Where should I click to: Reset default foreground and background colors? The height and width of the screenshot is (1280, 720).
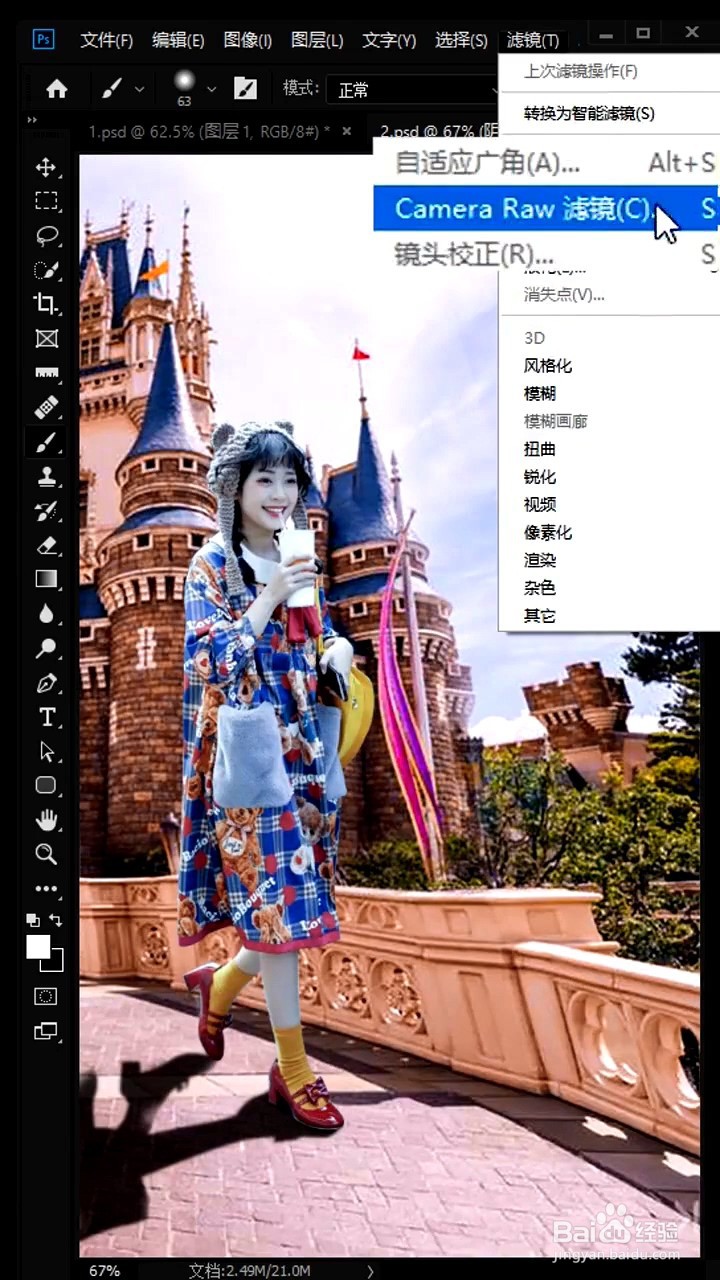(33, 919)
